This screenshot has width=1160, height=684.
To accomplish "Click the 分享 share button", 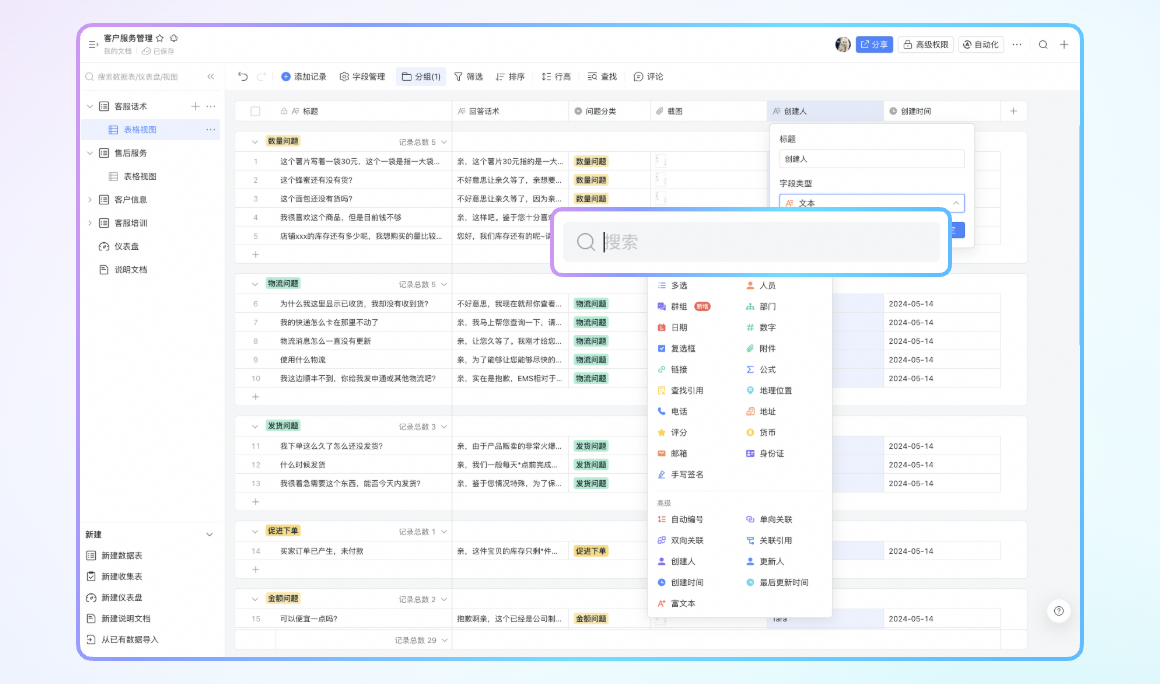I will tap(874, 44).
